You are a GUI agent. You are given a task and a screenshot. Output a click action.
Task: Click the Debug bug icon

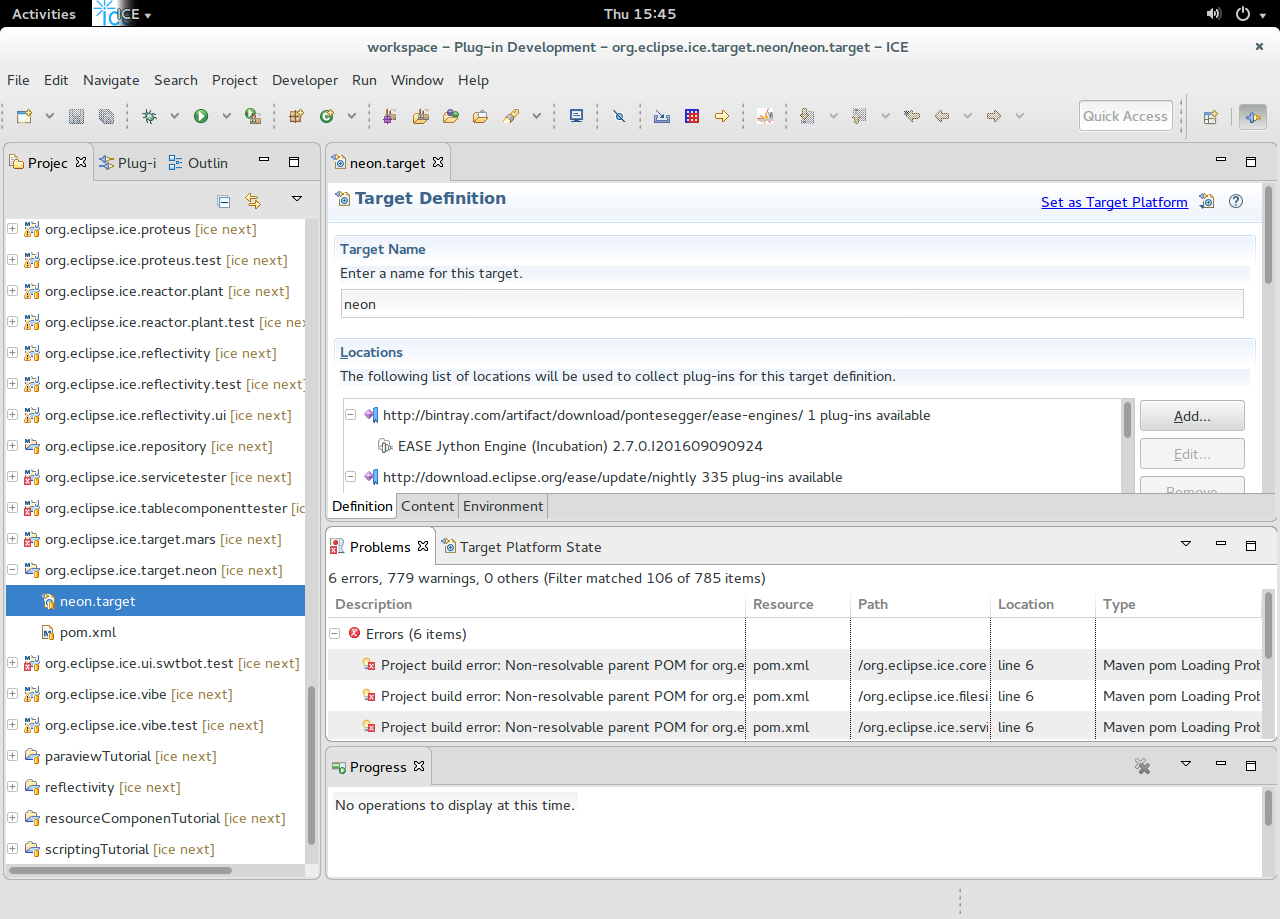(x=149, y=116)
